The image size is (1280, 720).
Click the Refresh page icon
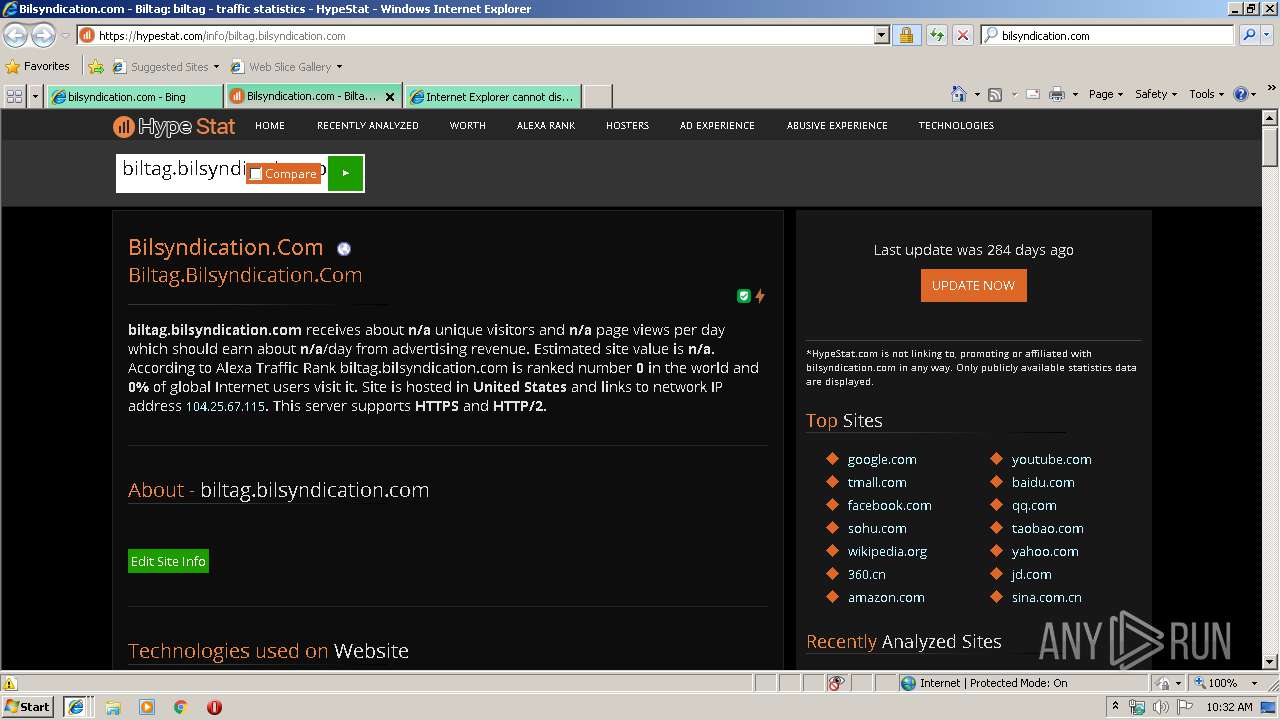pos(936,35)
